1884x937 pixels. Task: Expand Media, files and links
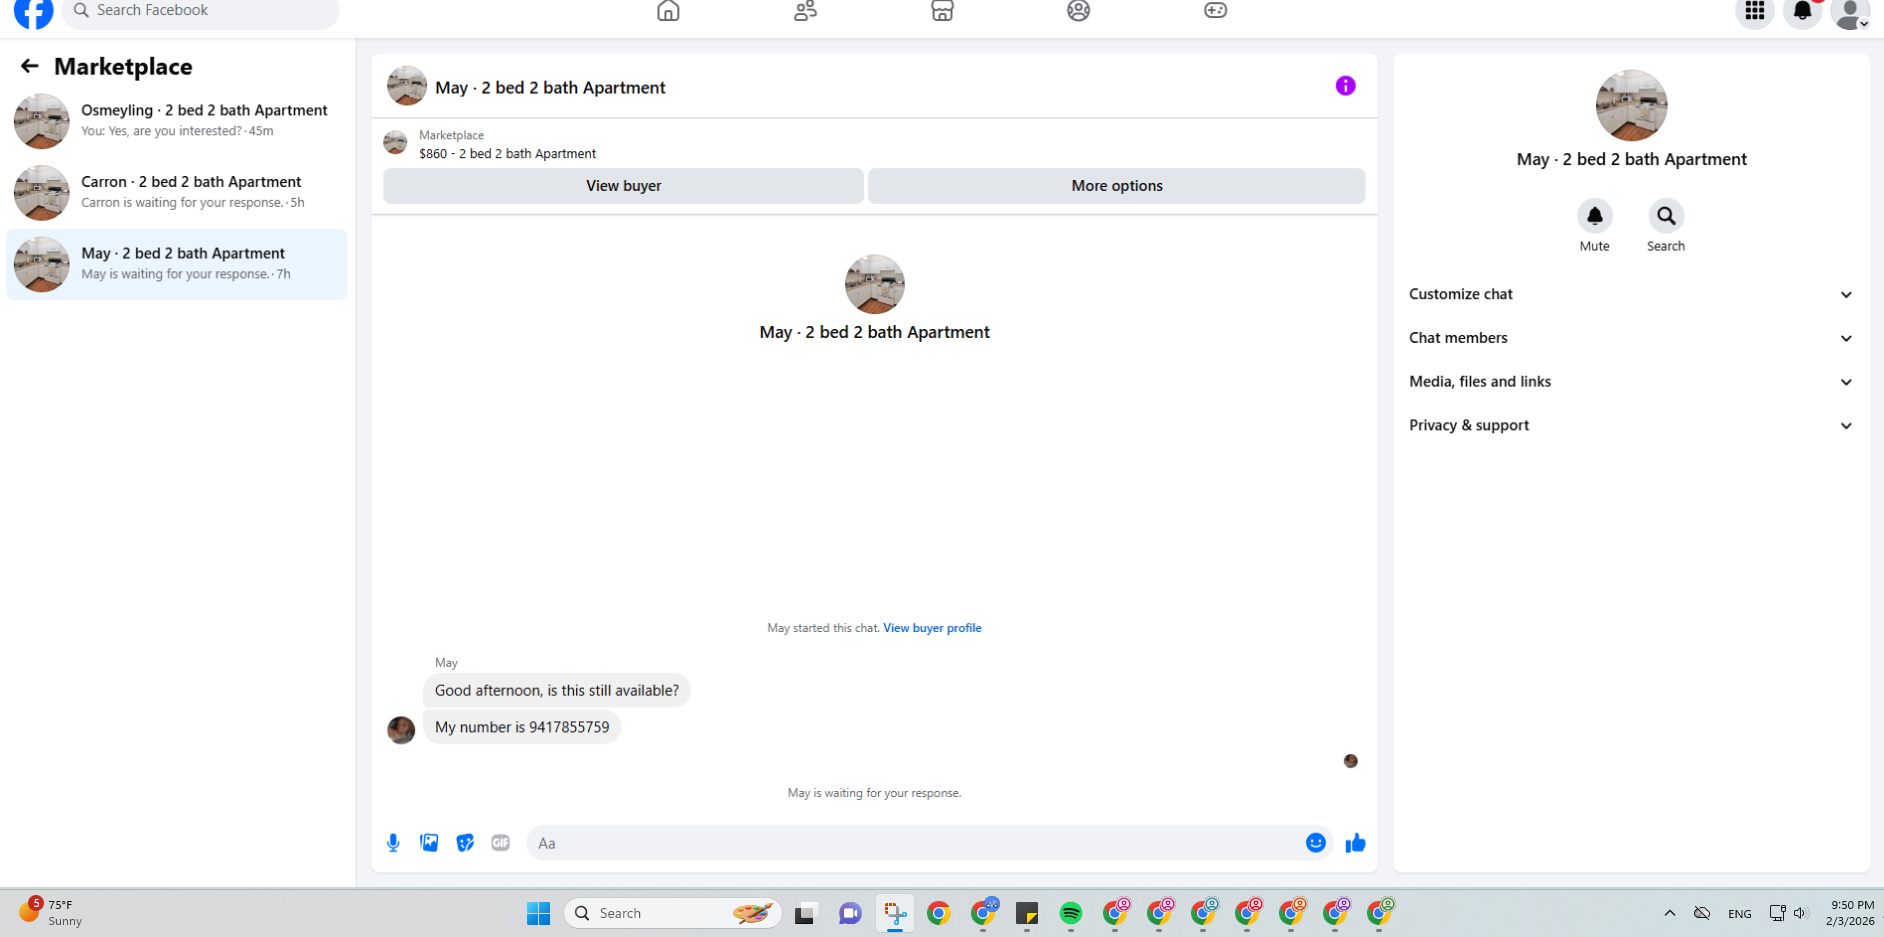(1631, 382)
